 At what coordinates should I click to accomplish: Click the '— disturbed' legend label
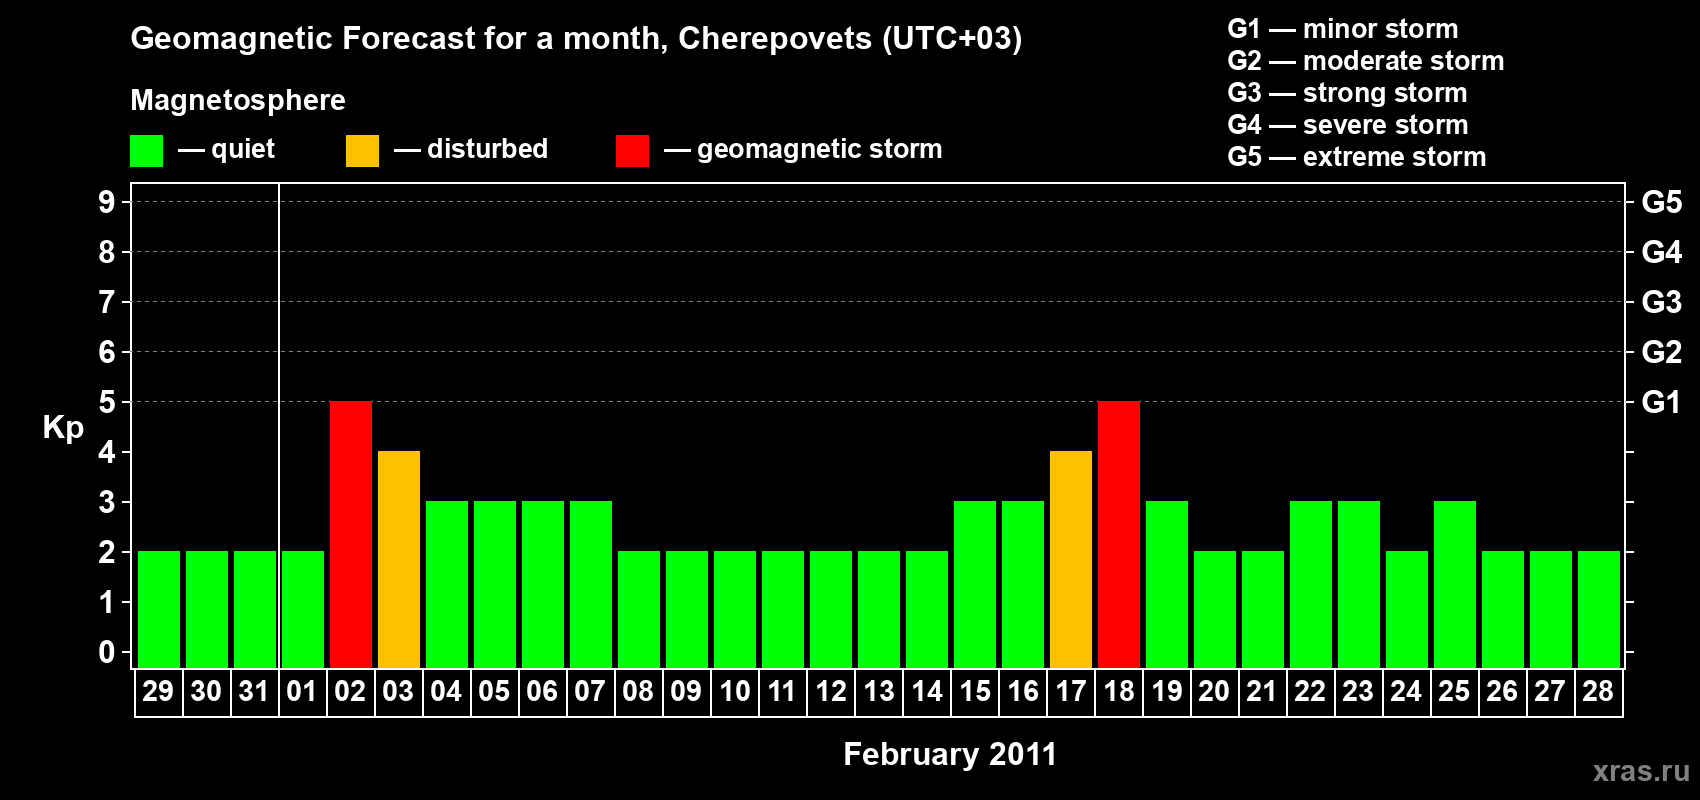pos(471,149)
